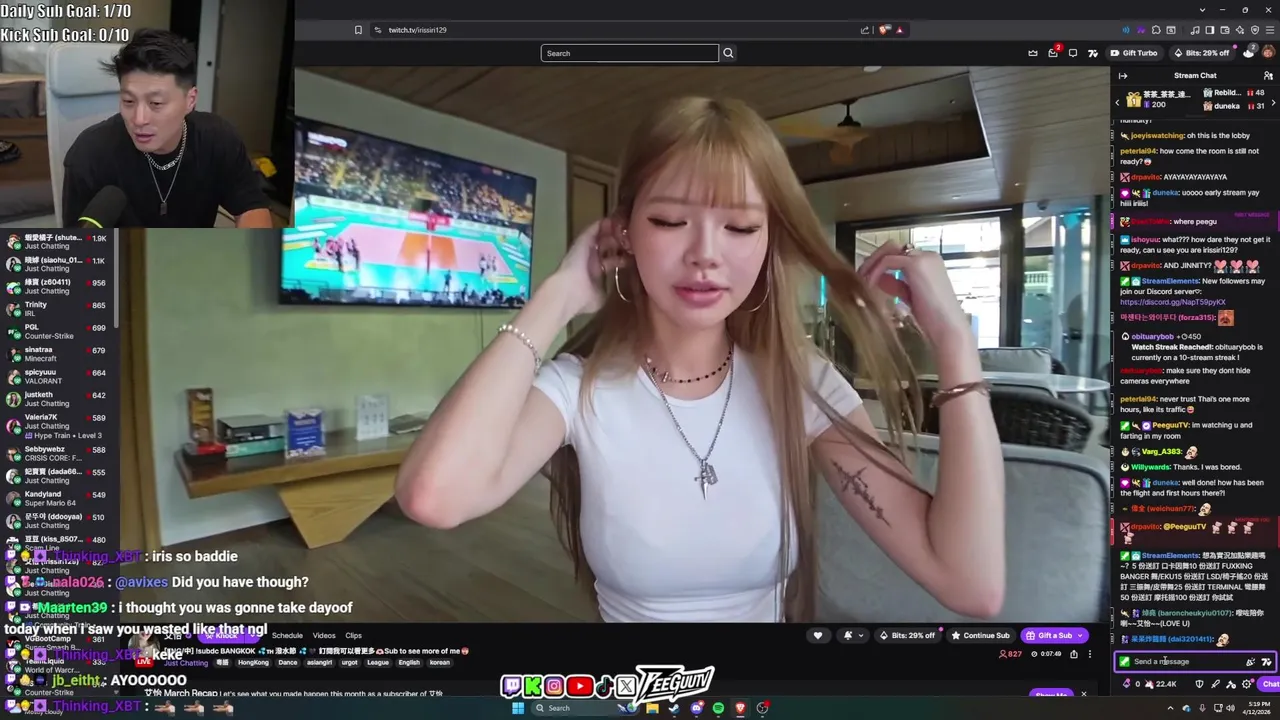Screen dimensions: 1280x720
Task: Show previous gift leaderboard entry arrow
Action: (x=1118, y=102)
